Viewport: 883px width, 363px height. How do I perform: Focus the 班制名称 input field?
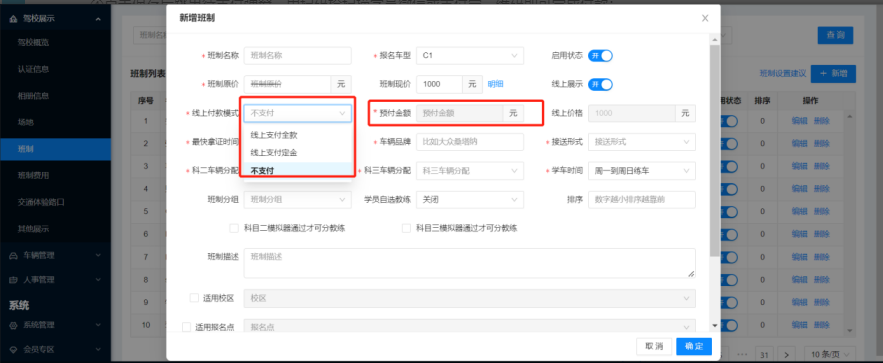(x=297, y=56)
